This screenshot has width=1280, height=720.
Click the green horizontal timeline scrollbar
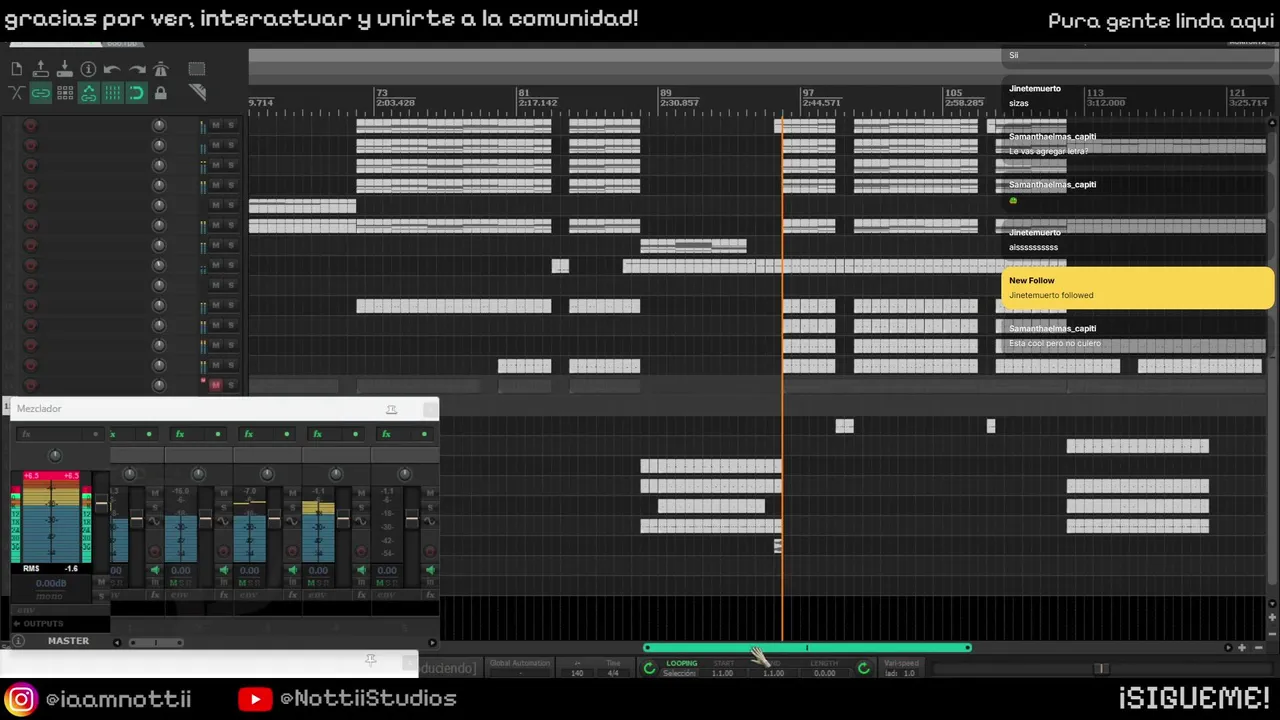807,648
